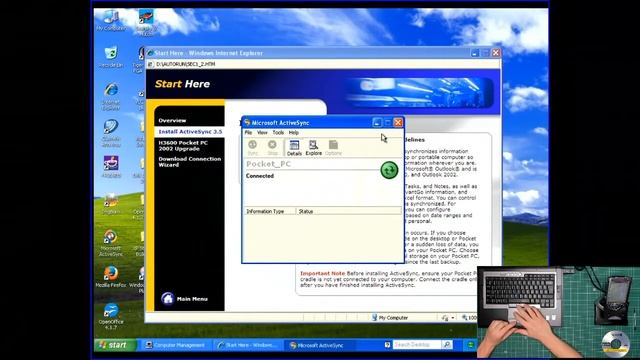Select the Overview item in the Start Here sidebar
Image resolution: width=640 pixels, height=360 pixels.
click(x=172, y=120)
